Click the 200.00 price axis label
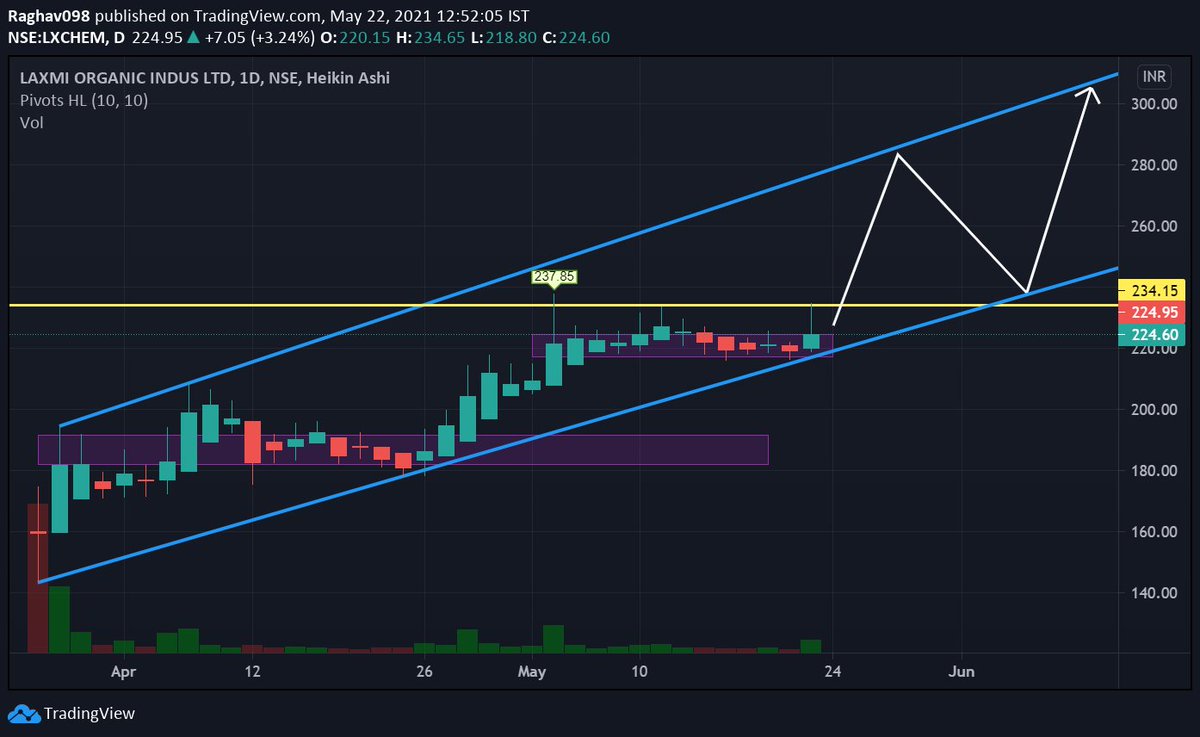1200x737 pixels. (1152, 410)
